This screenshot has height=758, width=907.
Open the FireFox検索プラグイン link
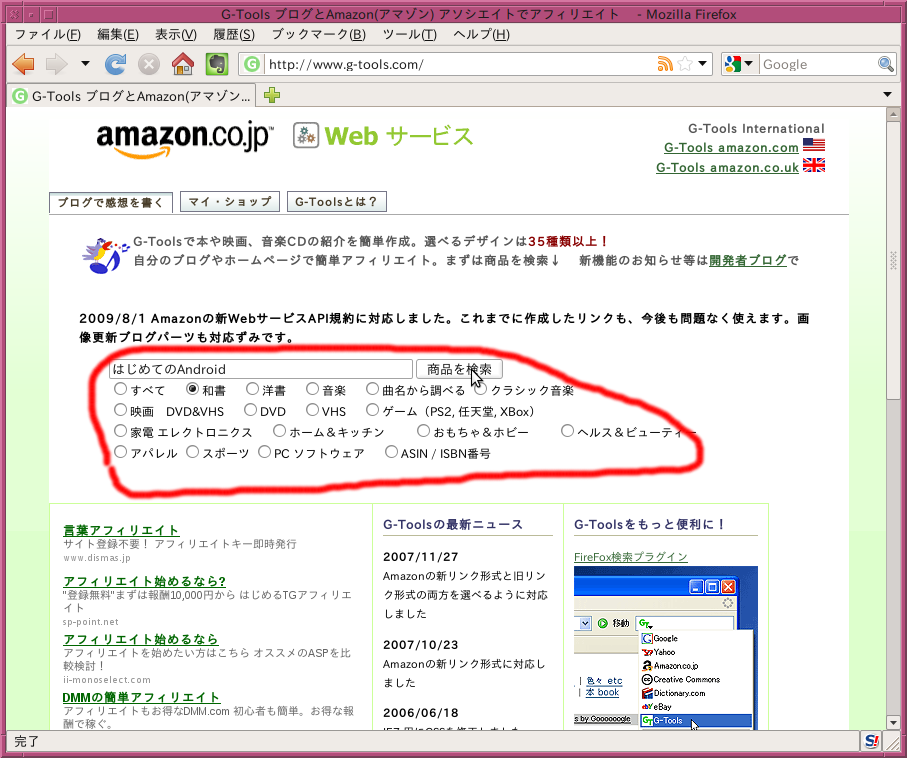631,557
